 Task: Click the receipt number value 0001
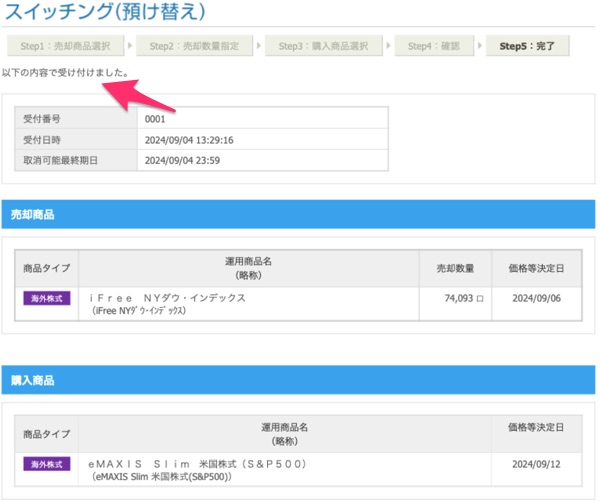pyautogui.click(x=155, y=119)
